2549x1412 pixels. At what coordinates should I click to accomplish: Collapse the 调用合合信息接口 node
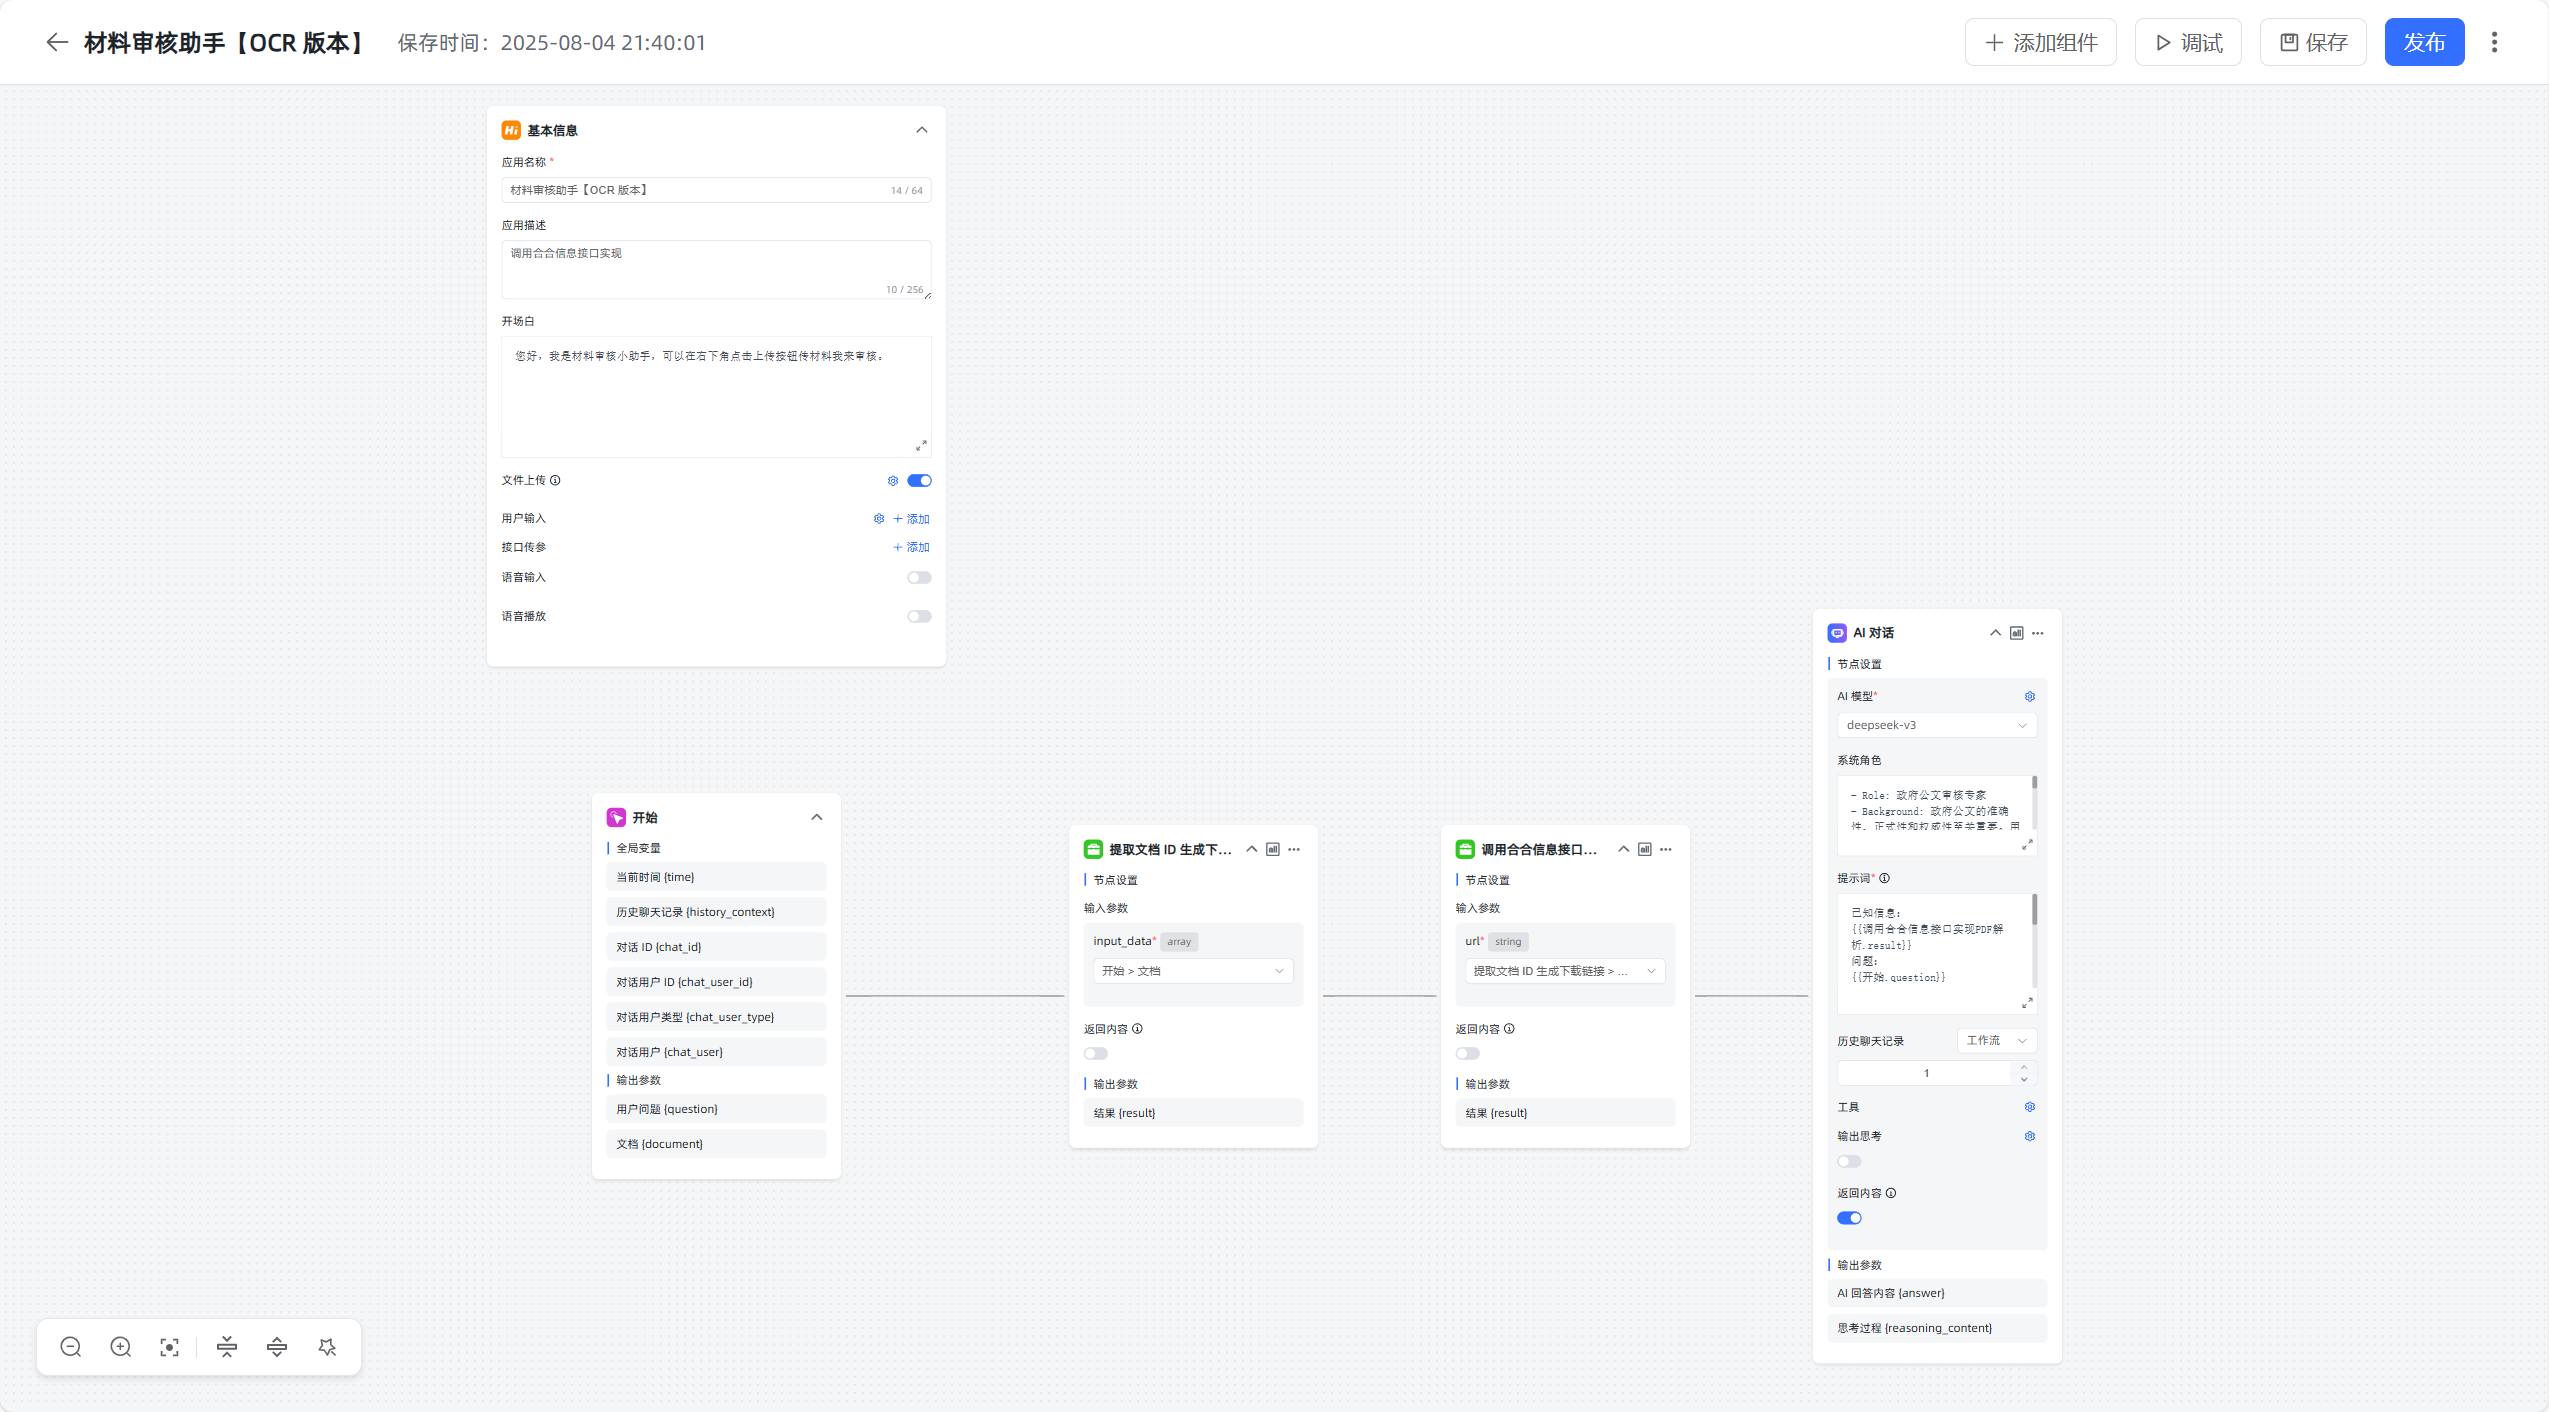(x=1624, y=849)
